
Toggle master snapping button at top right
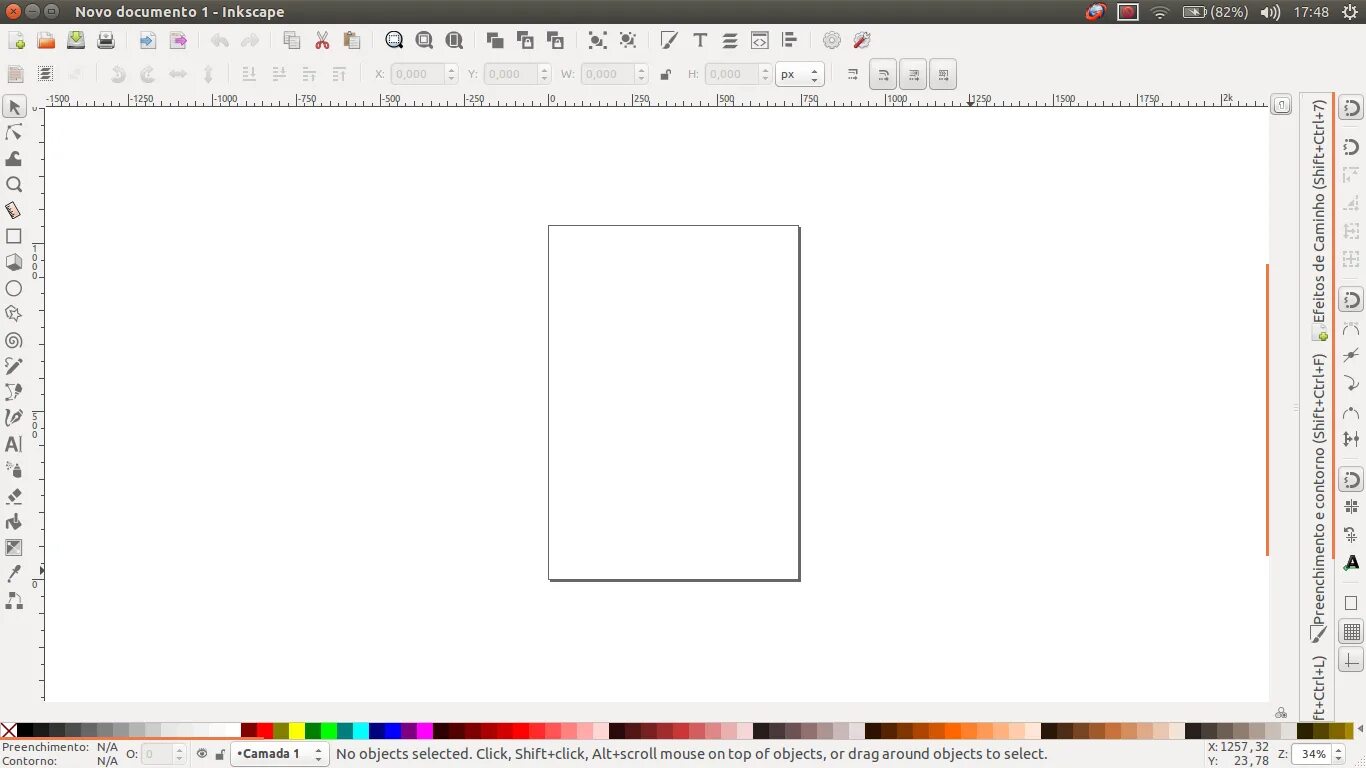coord(1351,108)
